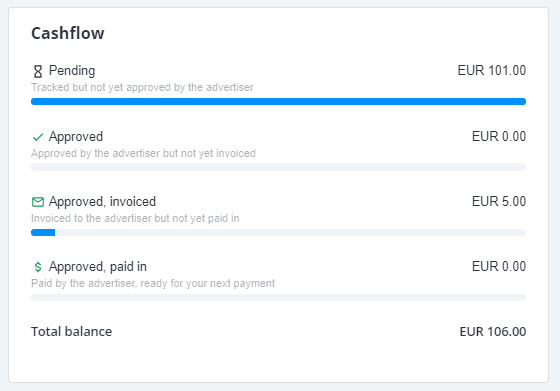560x391 pixels.
Task: Click the Approved, paid in label
Action: pos(98,267)
